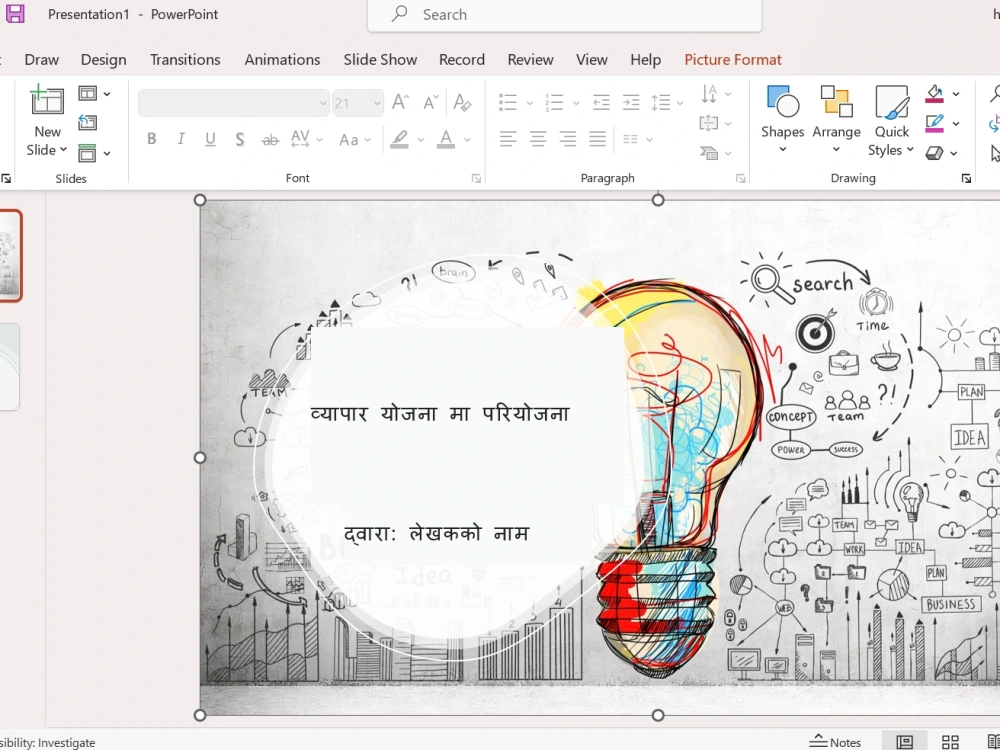
Task: Apply text highlight color
Action: (x=400, y=139)
